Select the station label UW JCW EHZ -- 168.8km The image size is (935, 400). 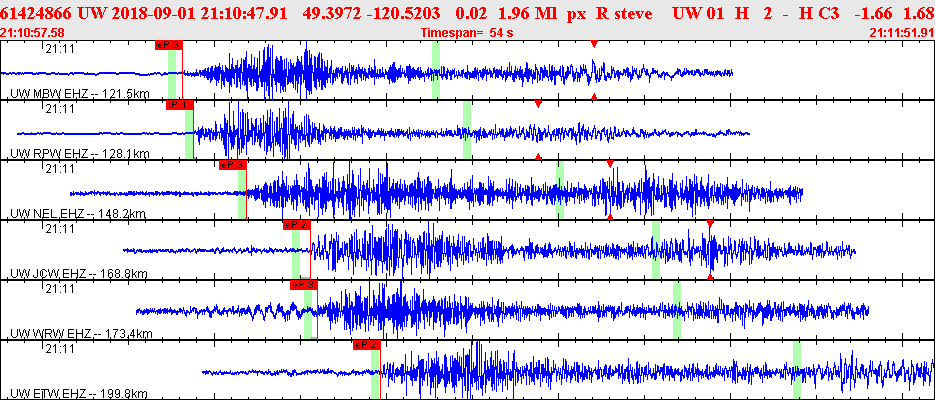[x=79, y=274]
